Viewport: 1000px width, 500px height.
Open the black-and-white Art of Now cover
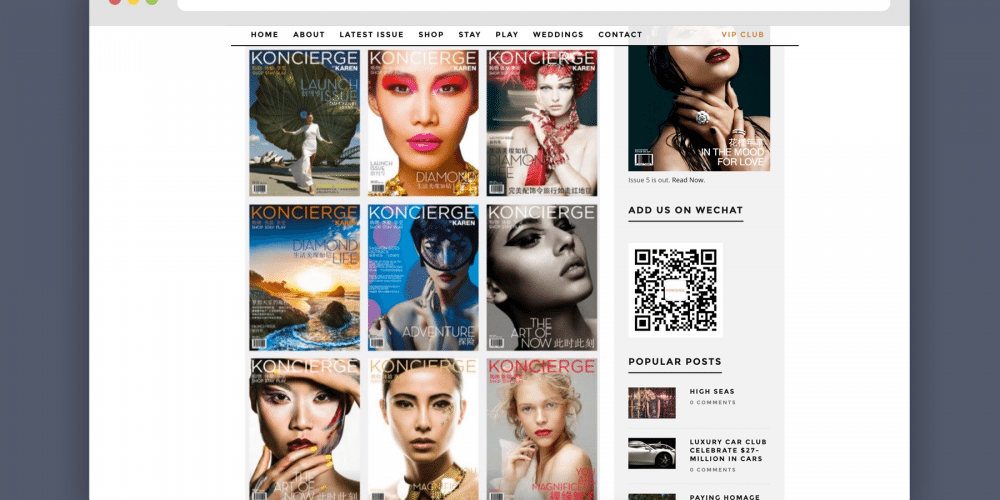point(541,277)
